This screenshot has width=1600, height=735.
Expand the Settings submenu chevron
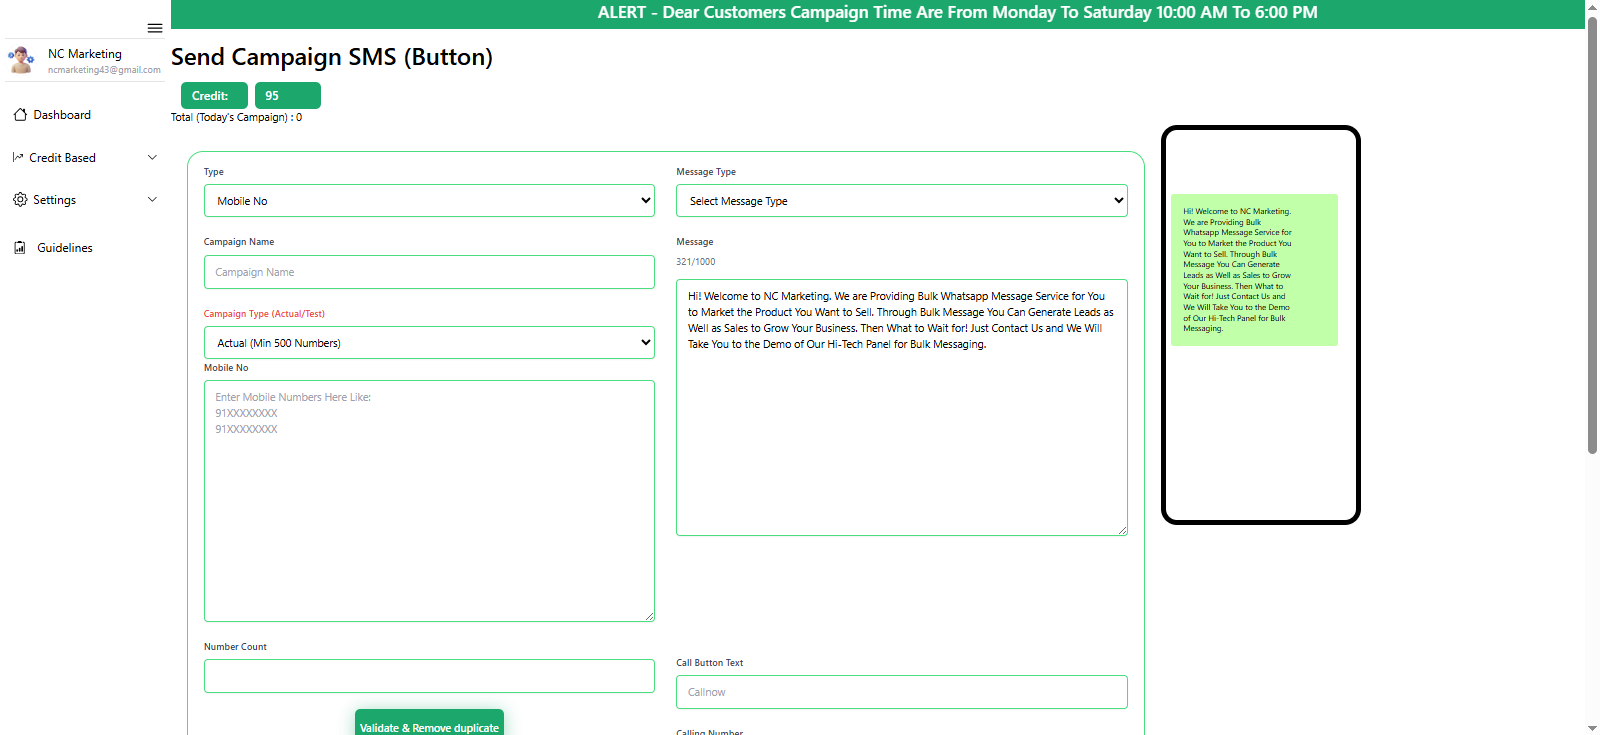(152, 200)
